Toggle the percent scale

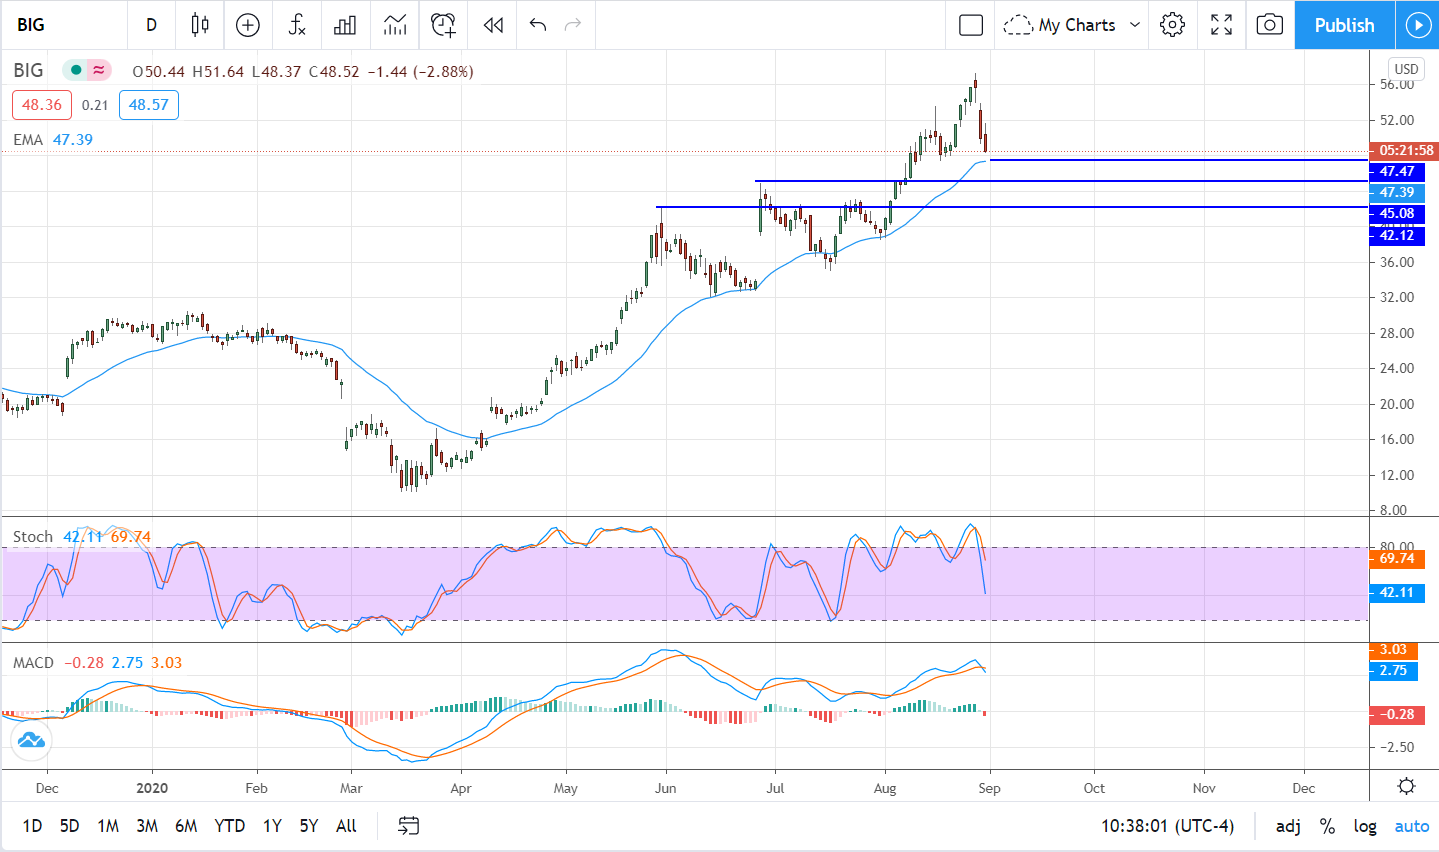click(1327, 826)
